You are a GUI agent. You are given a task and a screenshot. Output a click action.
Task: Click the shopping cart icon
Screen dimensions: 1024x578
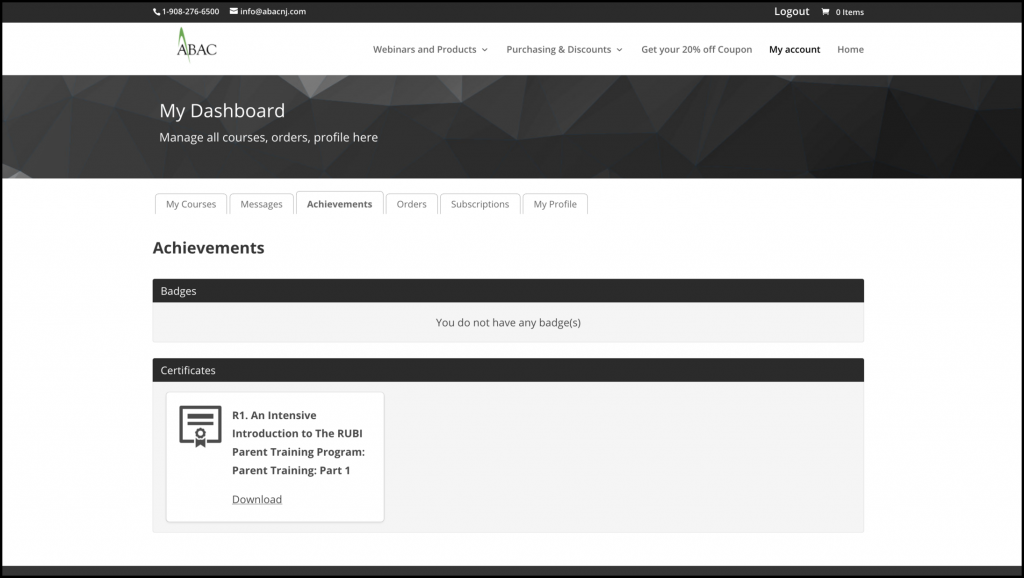[x=825, y=12]
